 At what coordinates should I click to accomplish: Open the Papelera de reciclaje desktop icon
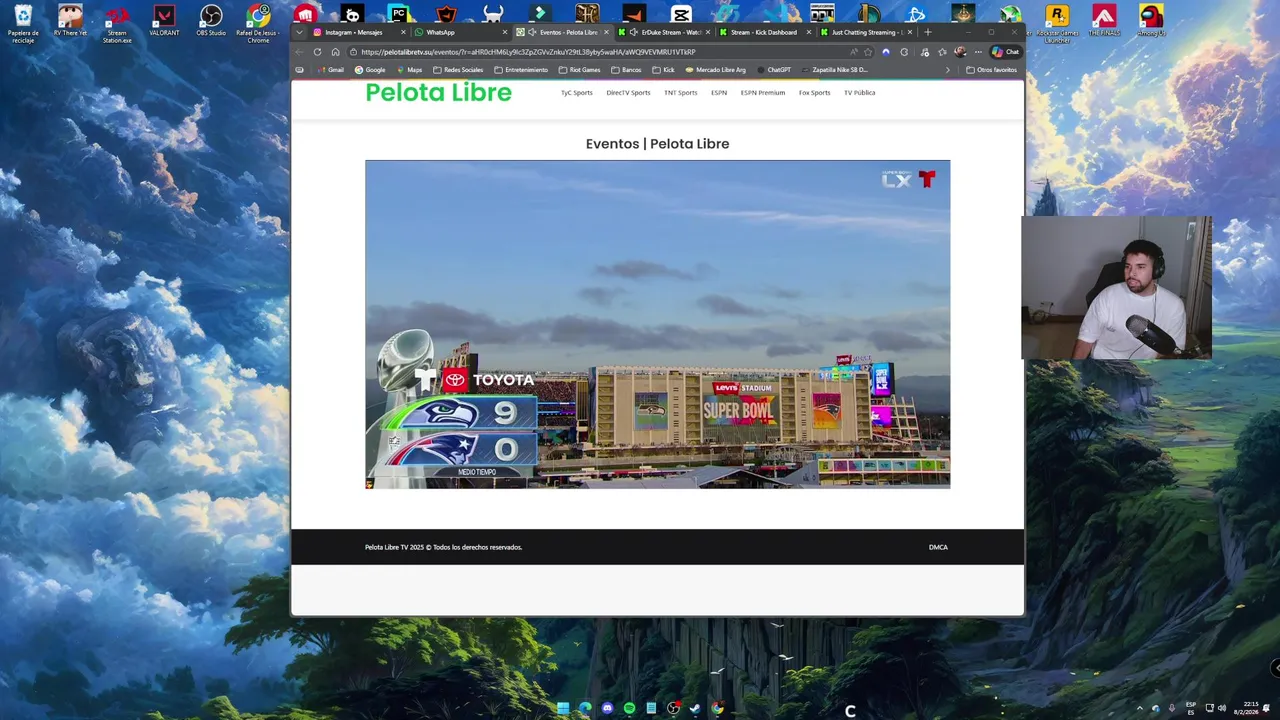click(23, 25)
